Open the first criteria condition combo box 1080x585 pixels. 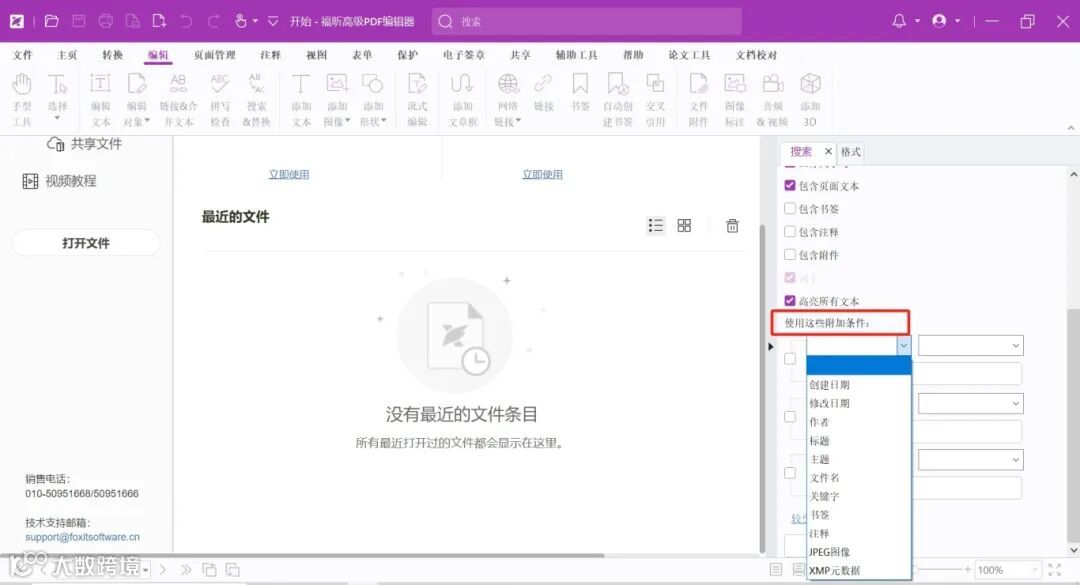970,345
